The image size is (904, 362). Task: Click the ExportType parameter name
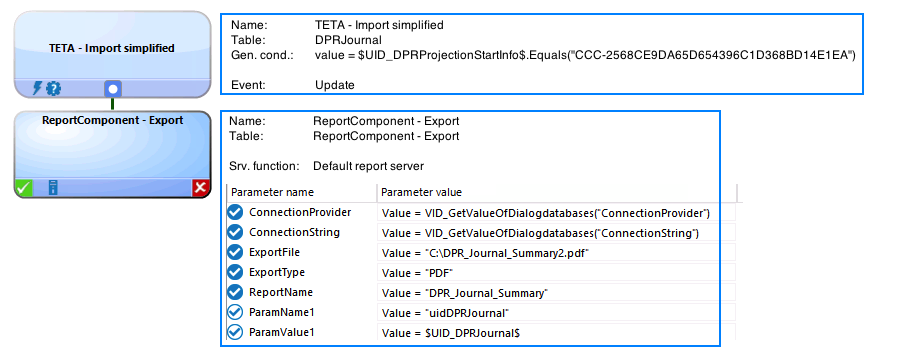click(277, 272)
